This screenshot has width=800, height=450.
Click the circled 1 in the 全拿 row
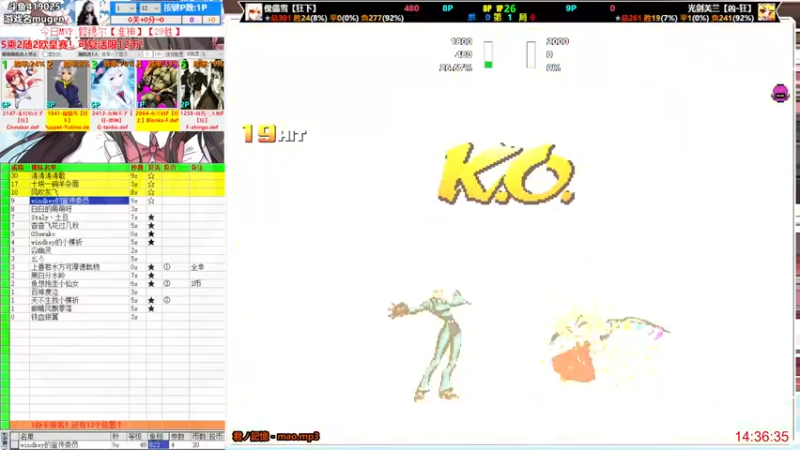click(x=167, y=267)
